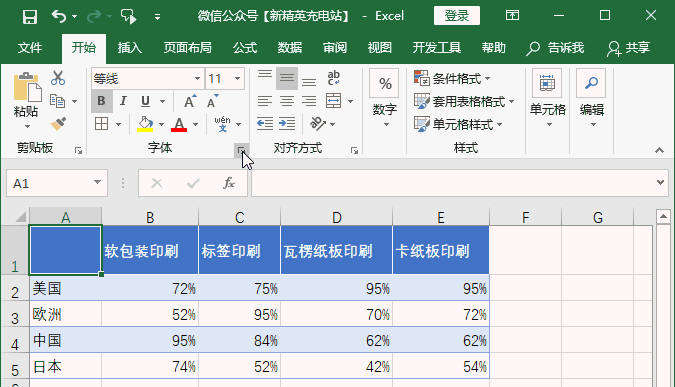Decrease indent icon
675x387 pixels.
(265, 124)
